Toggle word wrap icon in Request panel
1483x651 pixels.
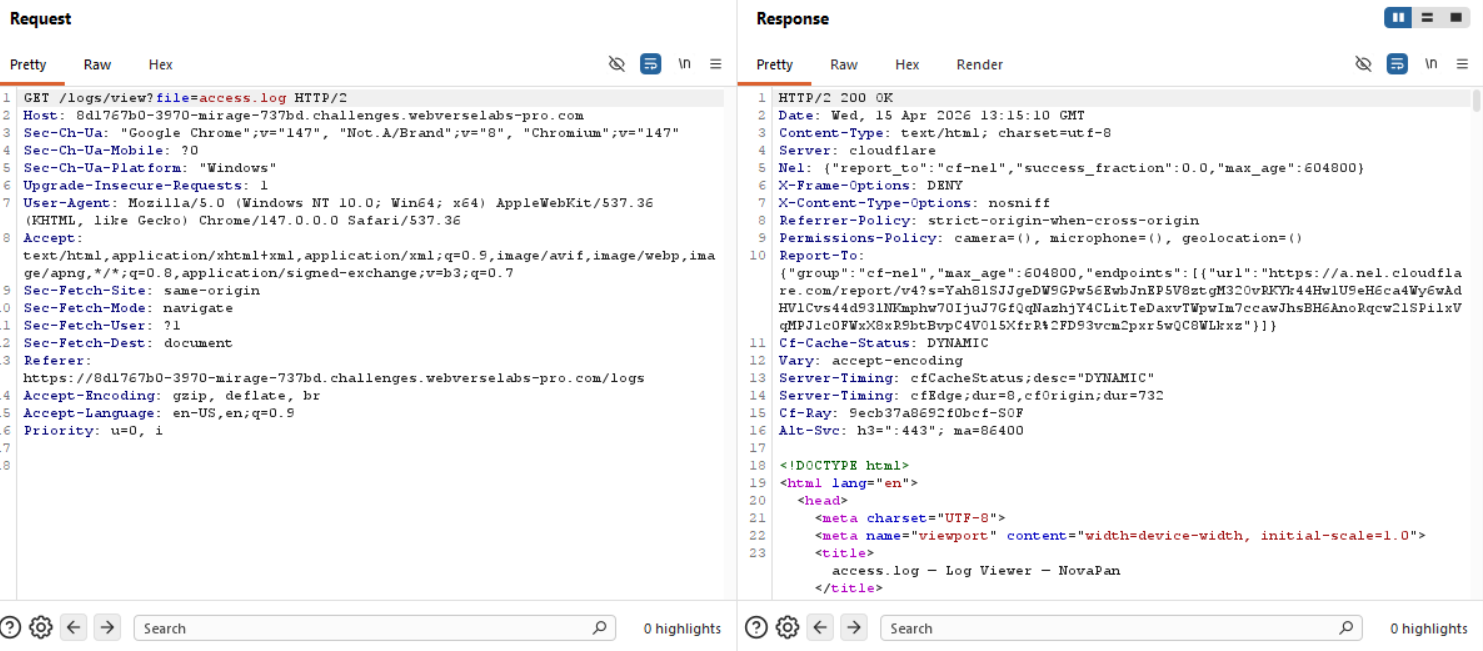click(x=650, y=64)
